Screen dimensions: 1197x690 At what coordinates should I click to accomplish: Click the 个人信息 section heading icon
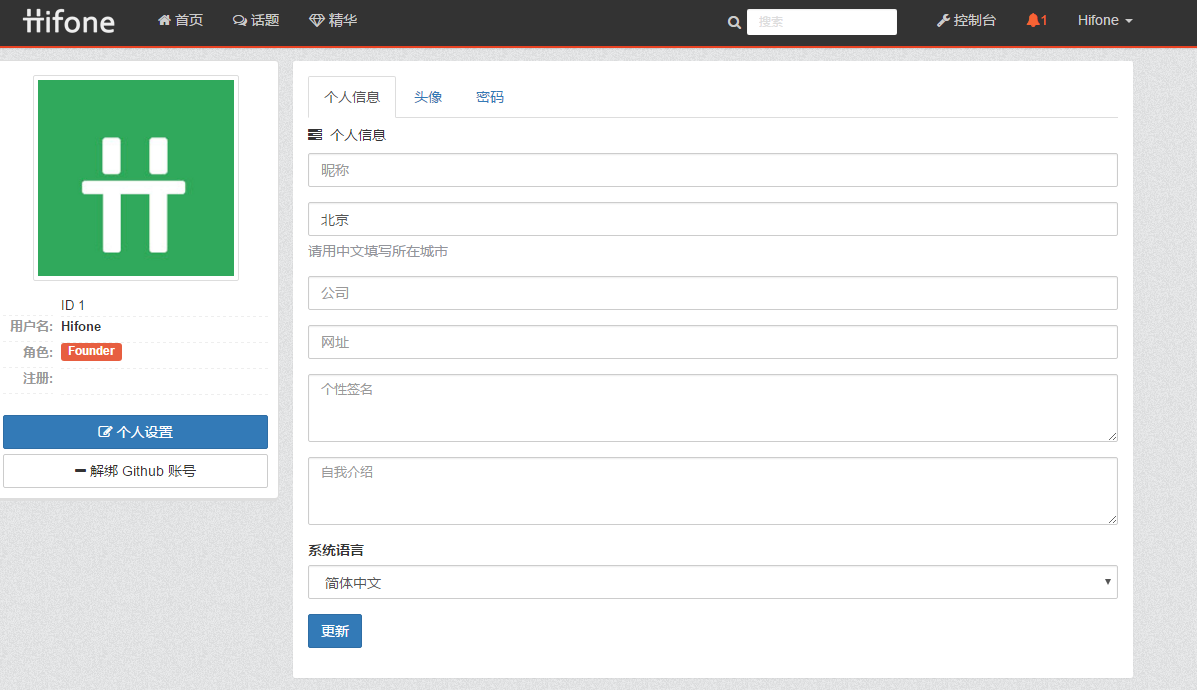click(x=315, y=135)
